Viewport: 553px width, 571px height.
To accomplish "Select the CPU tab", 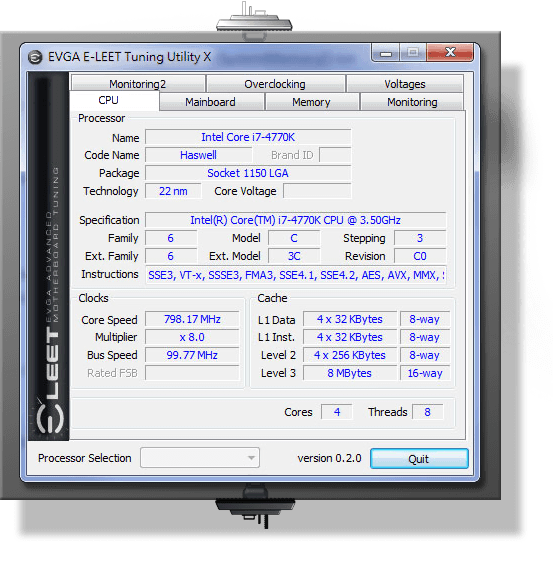I will (x=108, y=100).
